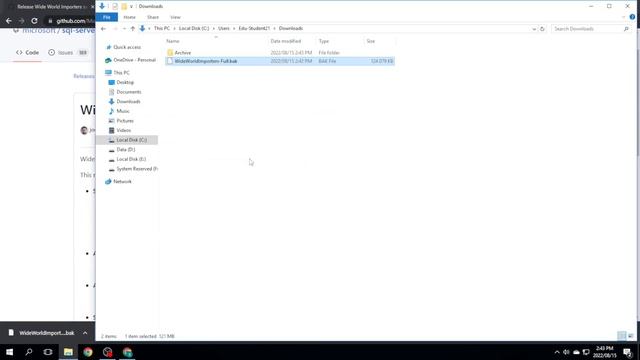Open Desktop in the navigation pane
Image resolution: width=640 pixels, height=360 pixels.
tap(125, 82)
